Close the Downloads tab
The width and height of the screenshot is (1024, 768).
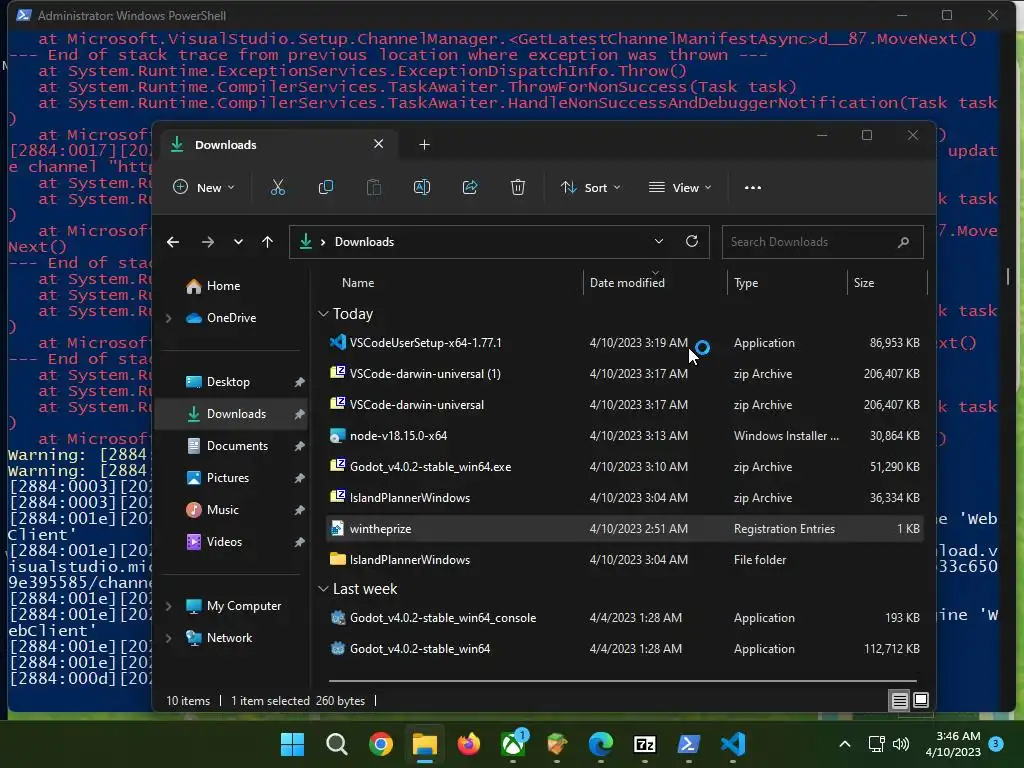(x=378, y=144)
